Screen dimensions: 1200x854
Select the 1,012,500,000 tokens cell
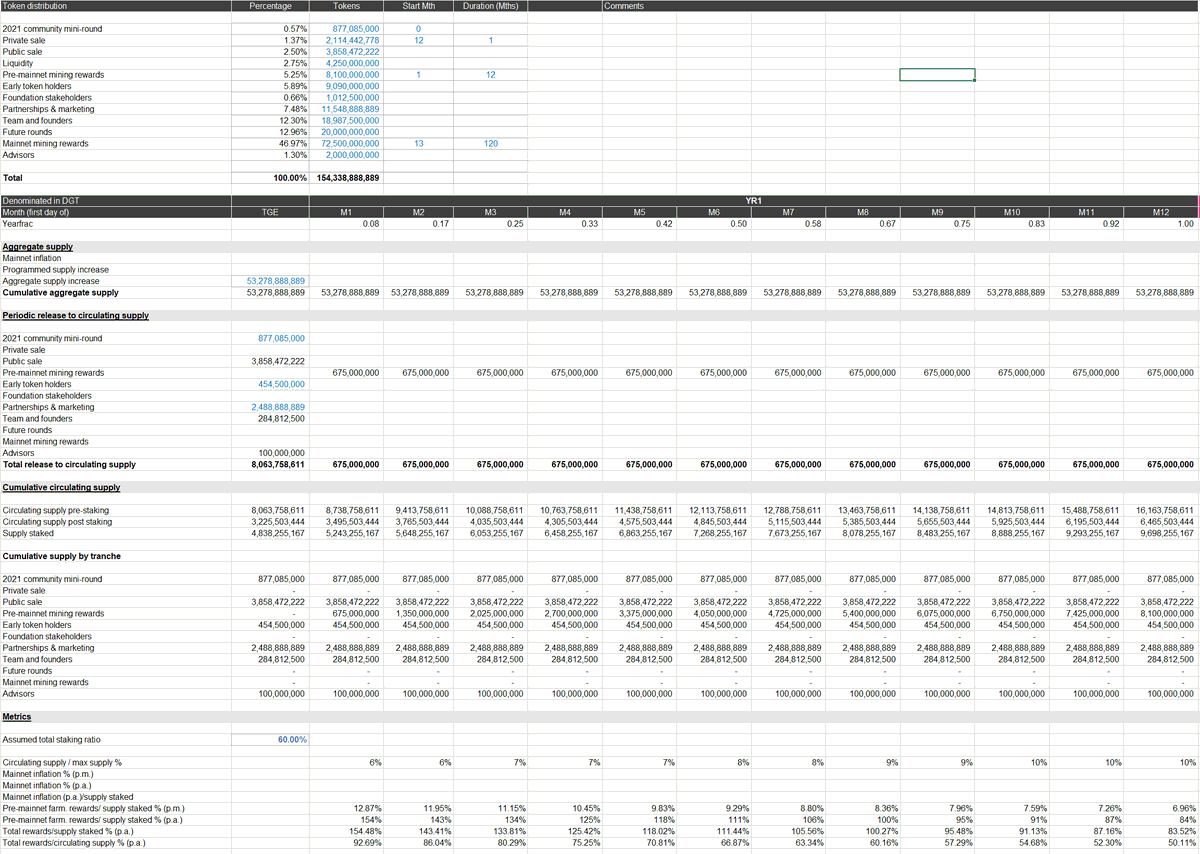pos(345,98)
